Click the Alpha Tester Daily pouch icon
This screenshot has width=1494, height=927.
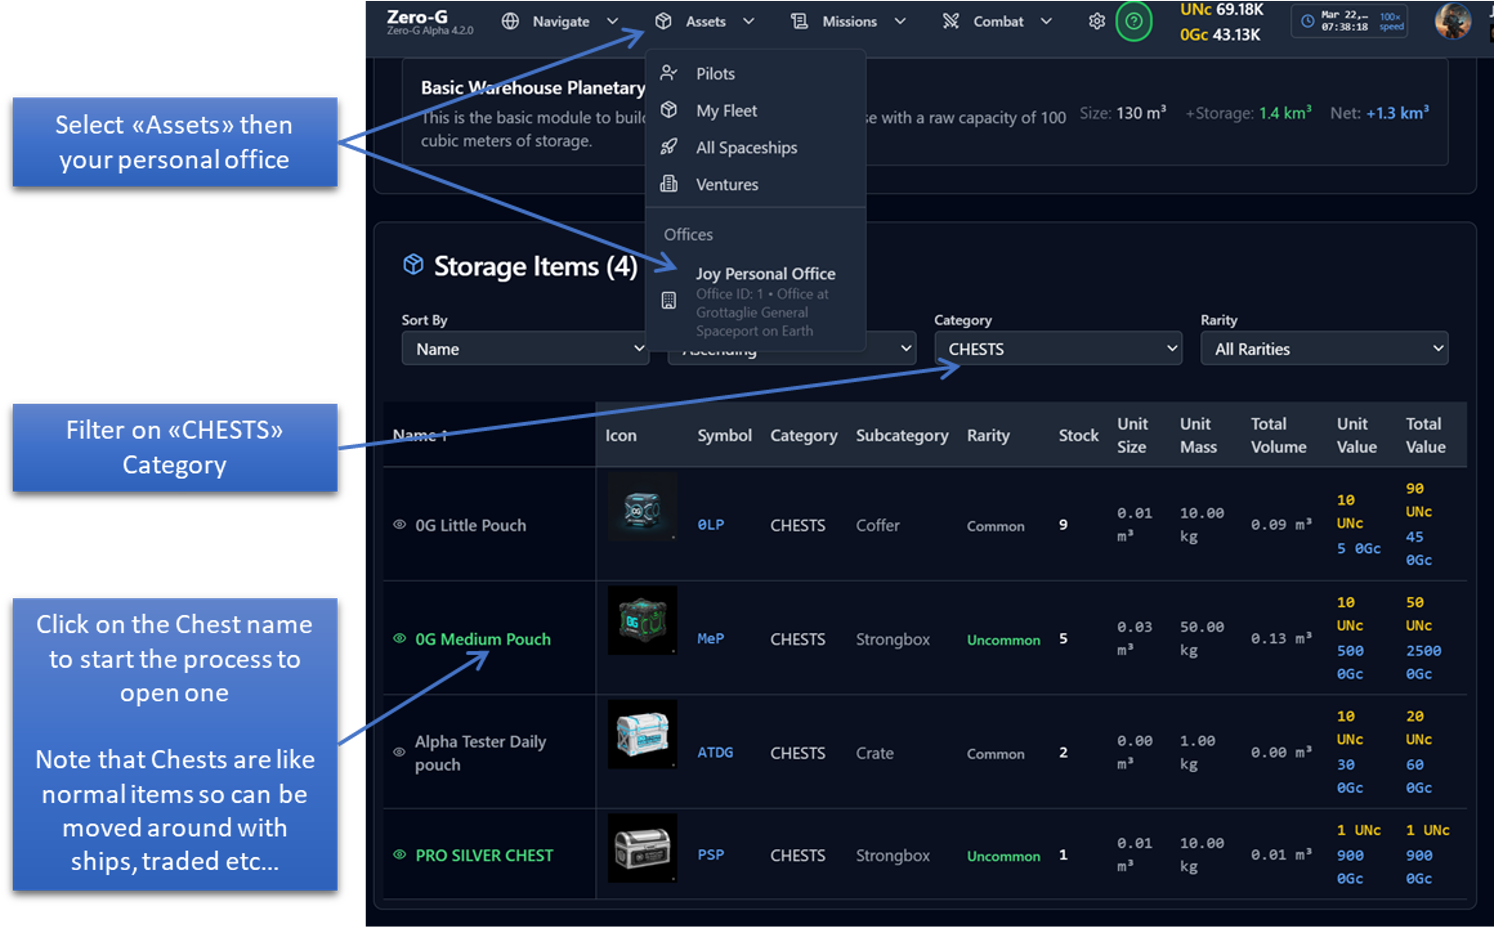coord(642,735)
